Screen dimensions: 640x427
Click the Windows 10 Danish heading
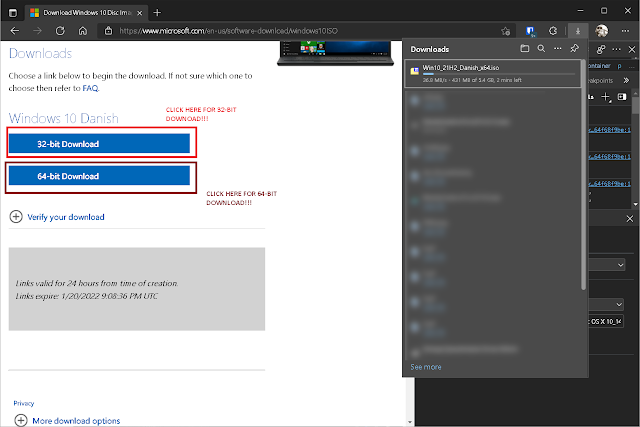(x=64, y=118)
